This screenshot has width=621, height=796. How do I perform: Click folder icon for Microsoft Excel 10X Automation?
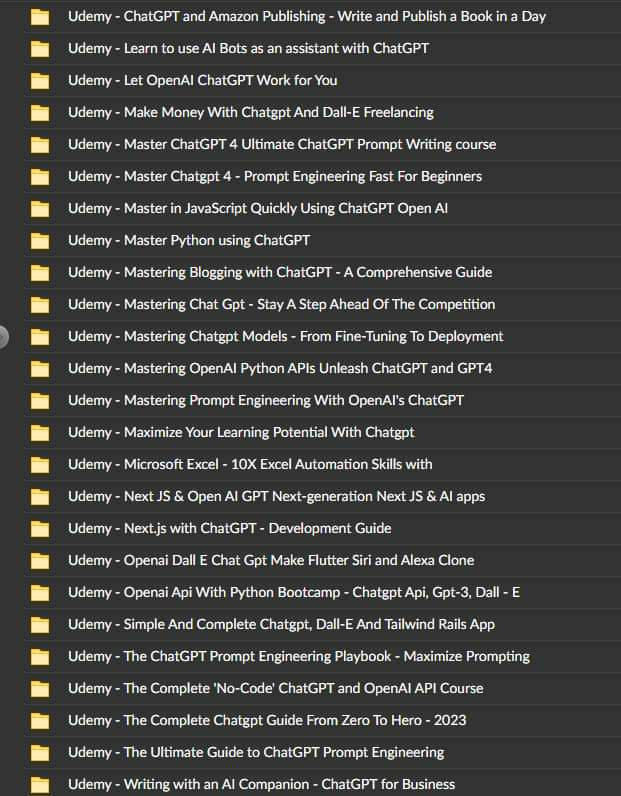pyautogui.click(x=40, y=465)
